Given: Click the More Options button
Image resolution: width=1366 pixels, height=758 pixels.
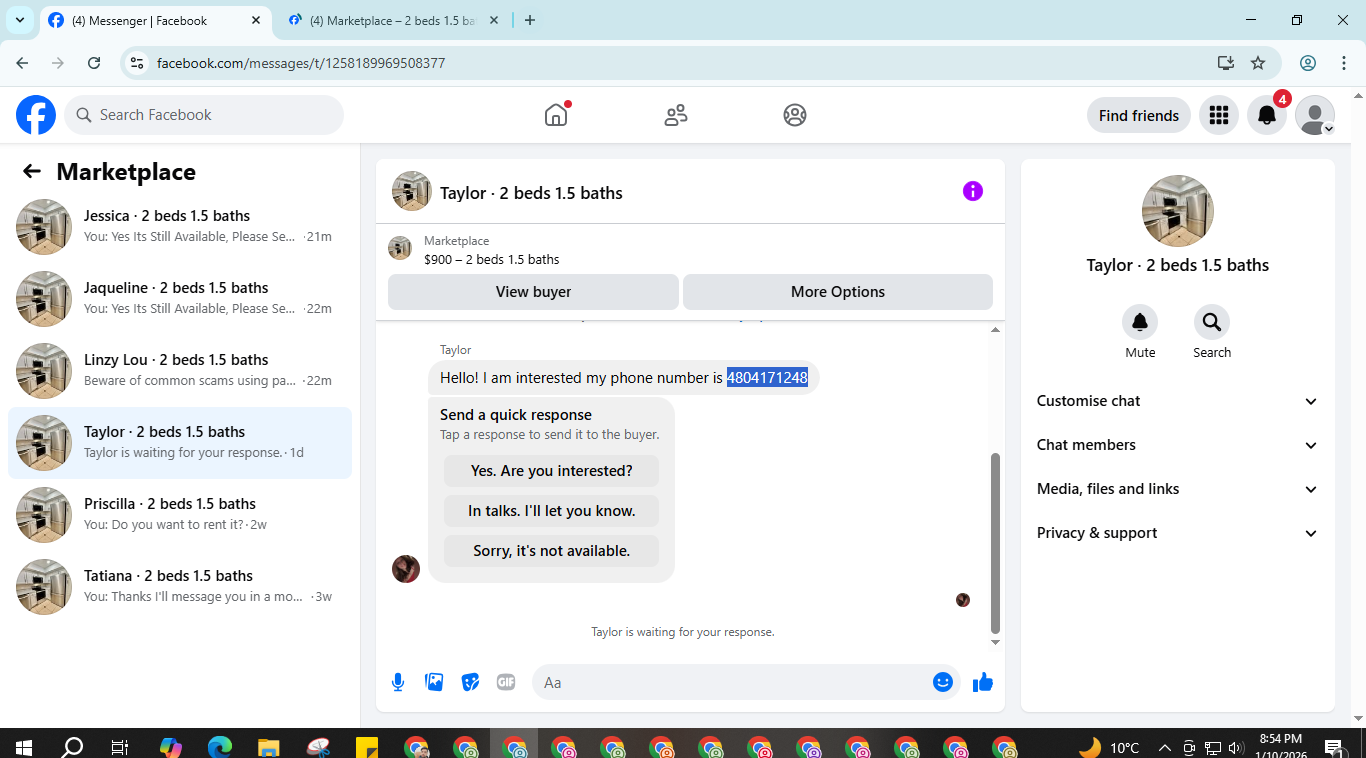Looking at the screenshot, I should click(x=838, y=292).
